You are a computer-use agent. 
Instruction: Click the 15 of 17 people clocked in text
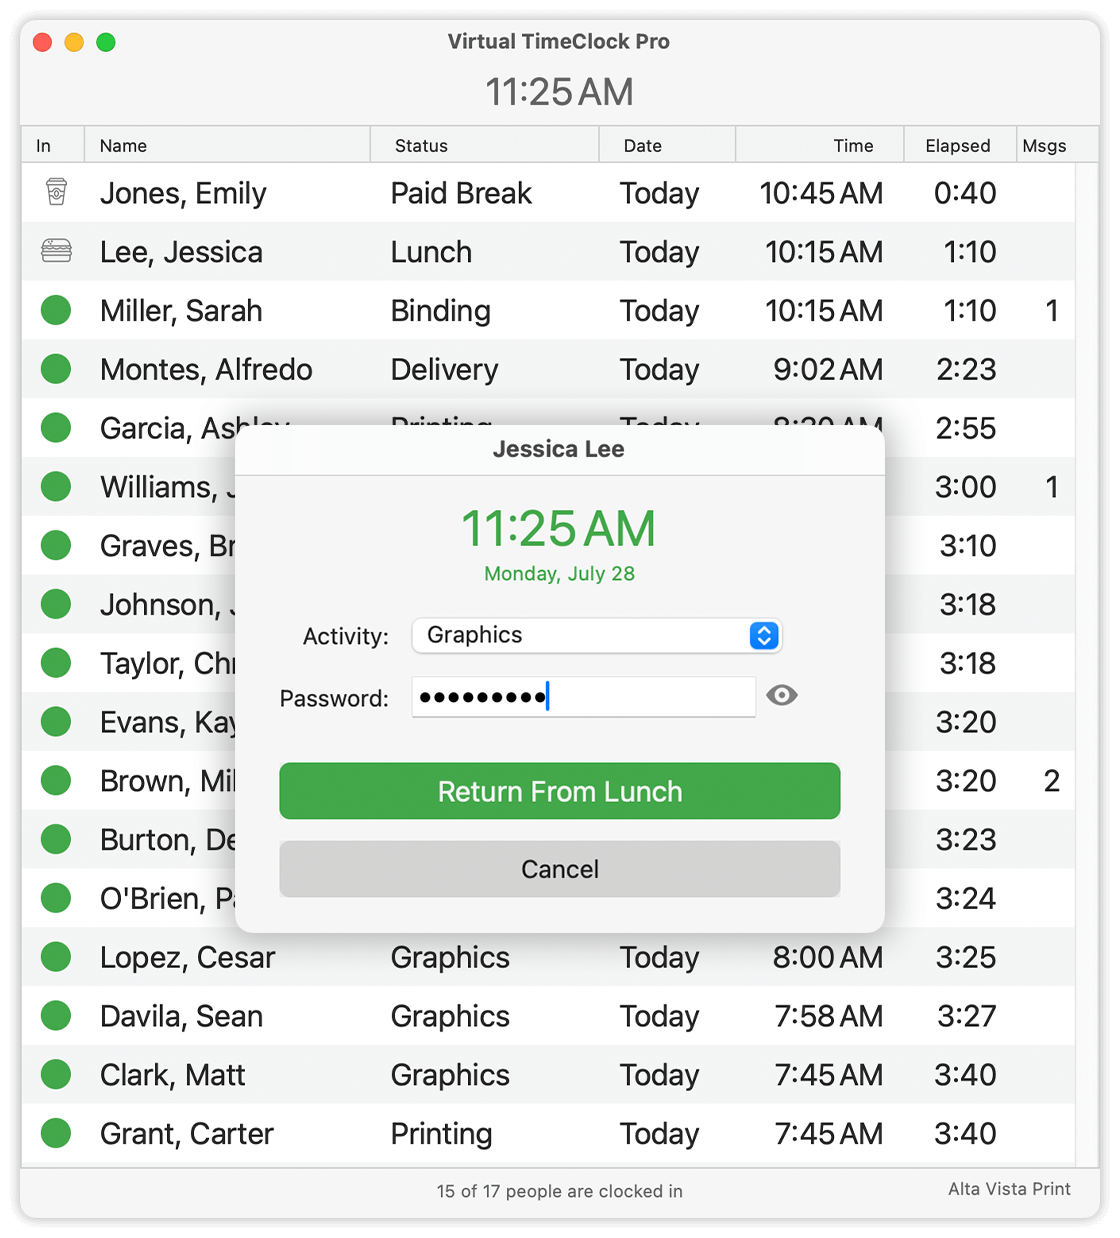[560, 1191]
